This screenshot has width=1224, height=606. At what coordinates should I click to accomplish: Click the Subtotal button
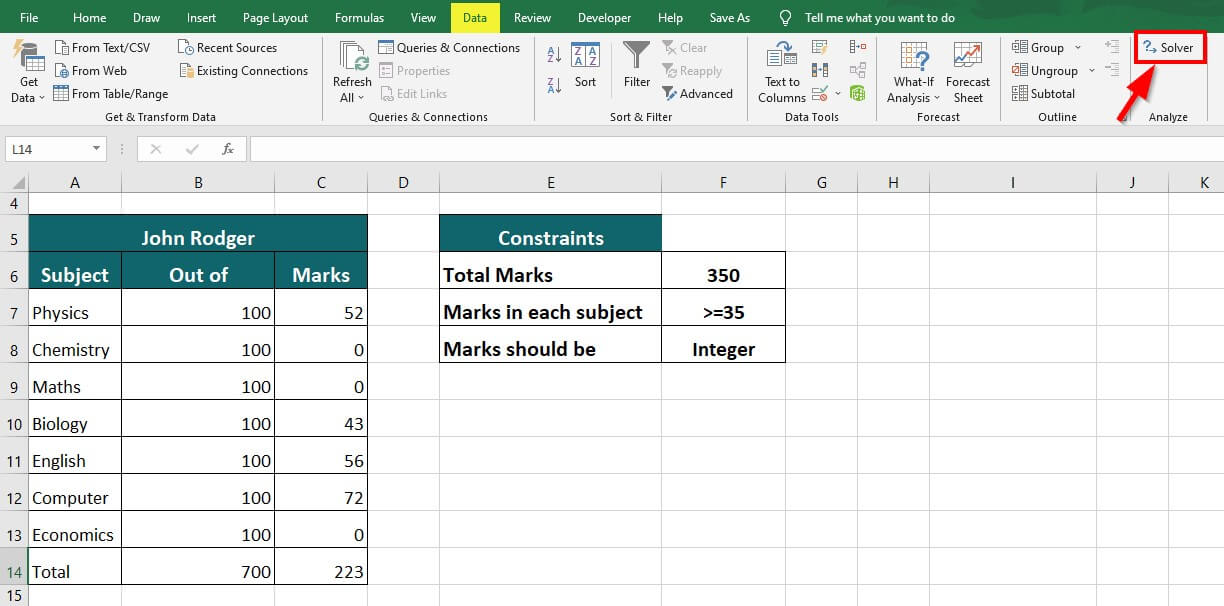pyautogui.click(x=1044, y=94)
